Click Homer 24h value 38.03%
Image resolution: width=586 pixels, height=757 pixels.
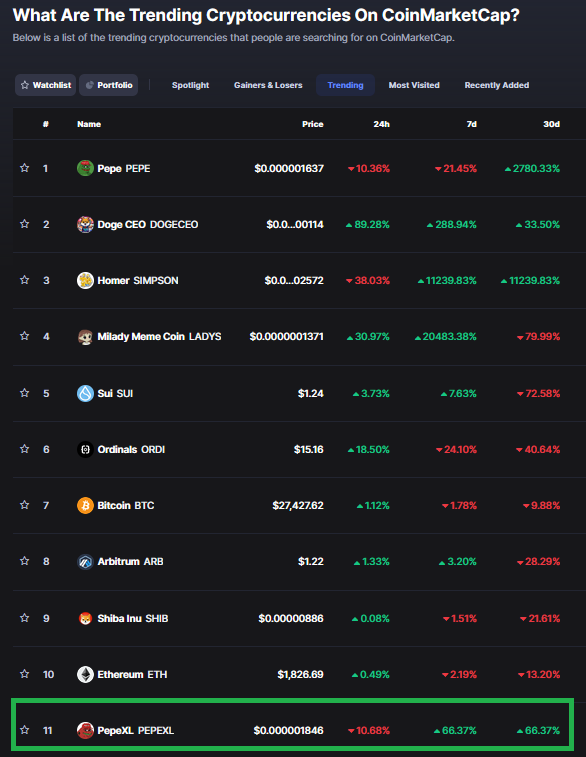point(368,280)
